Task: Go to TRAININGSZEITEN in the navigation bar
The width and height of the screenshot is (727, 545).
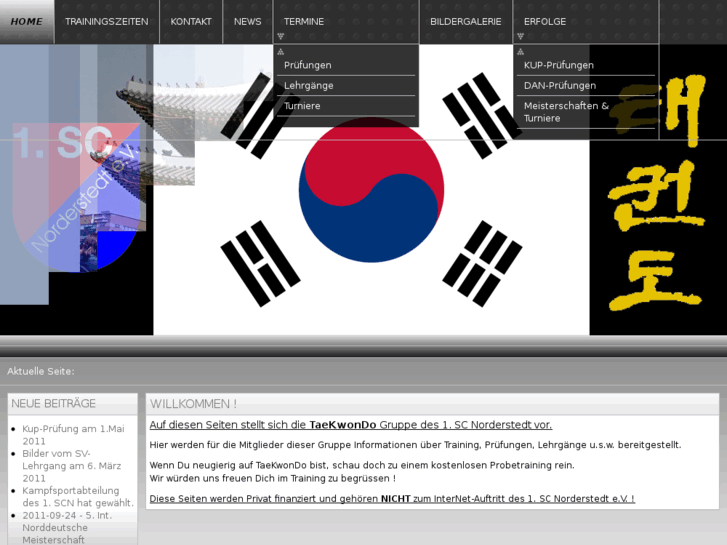Action: click(107, 22)
